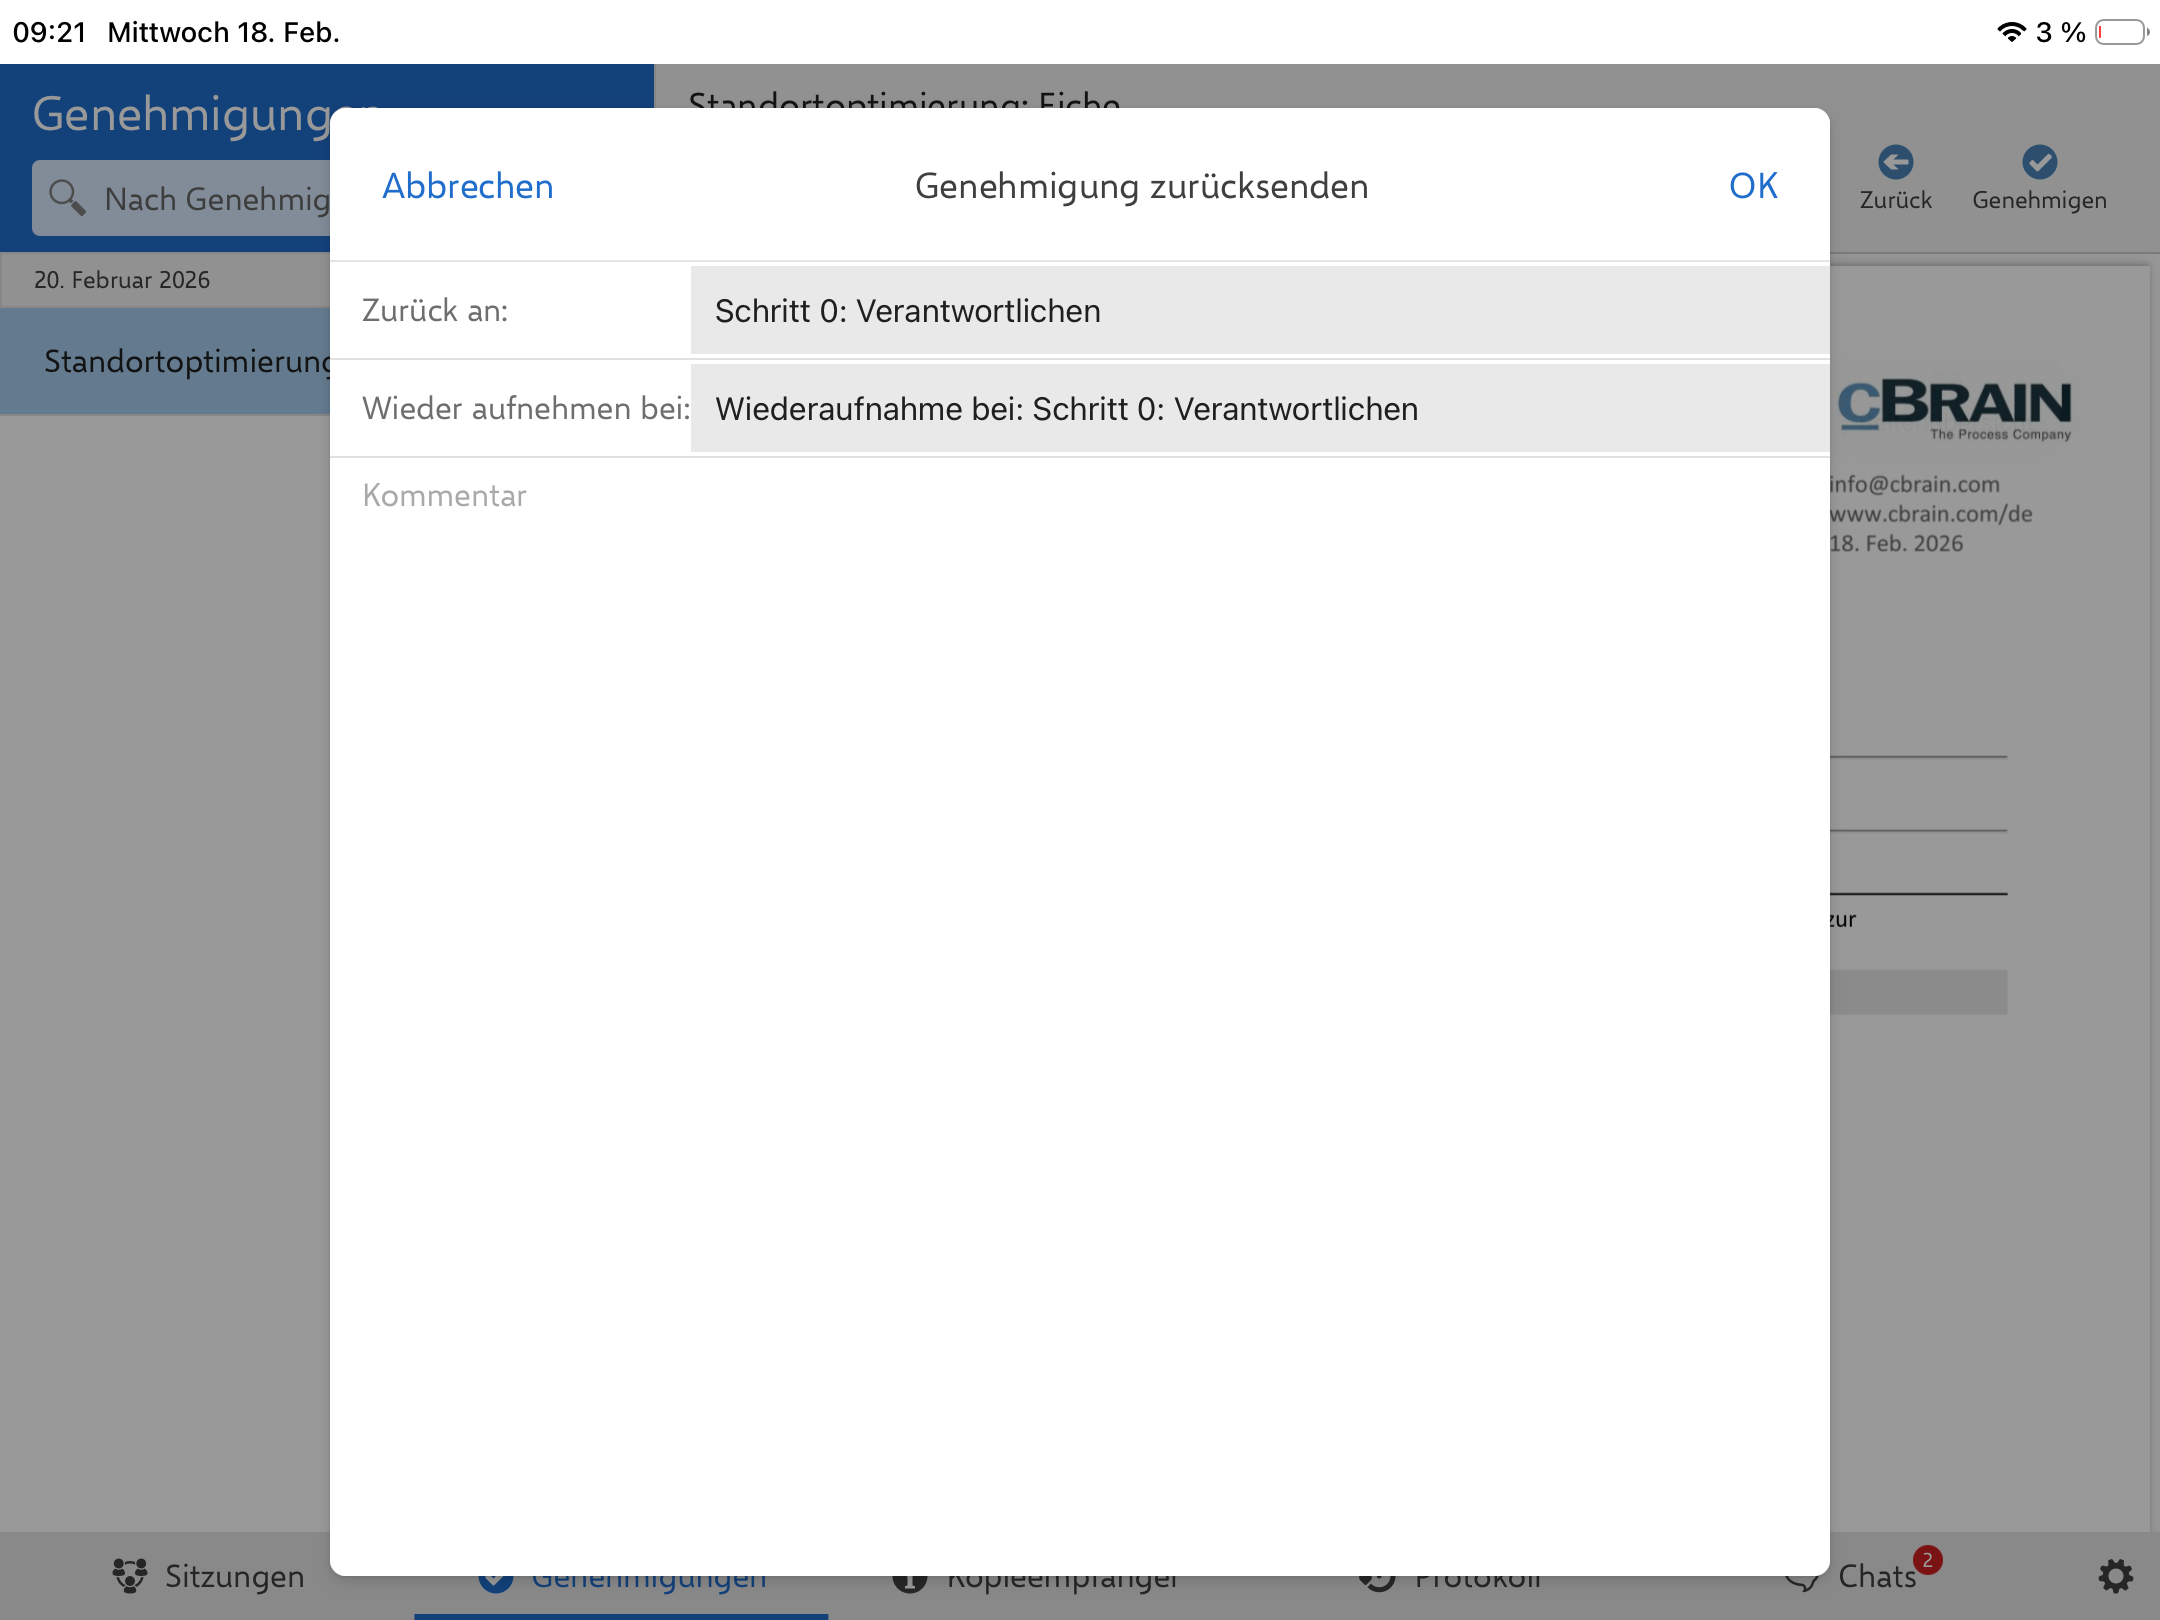Image resolution: width=2160 pixels, height=1620 pixels.
Task: Switch to the Chats tab
Action: click(x=1876, y=1577)
